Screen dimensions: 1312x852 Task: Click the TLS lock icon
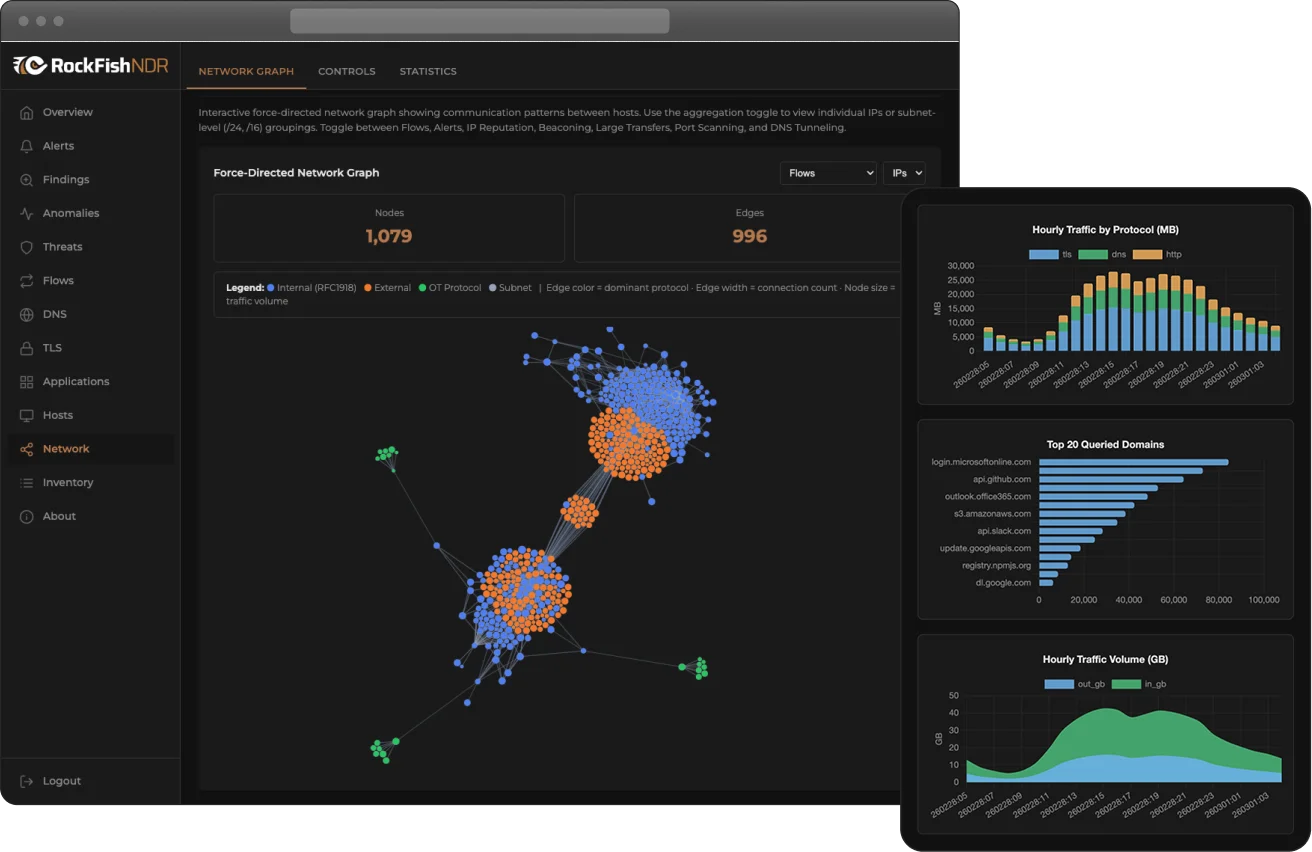[28, 347]
